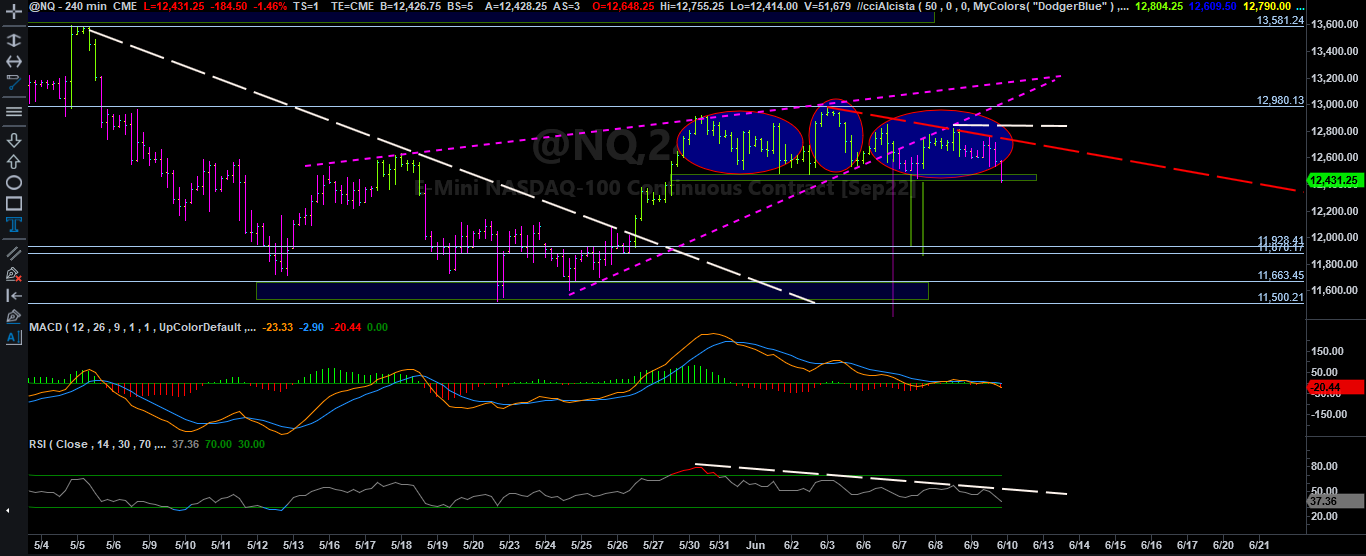Image resolution: width=1366 pixels, height=556 pixels.
Task: Select the trendline drawing tool
Action: click(14, 83)
